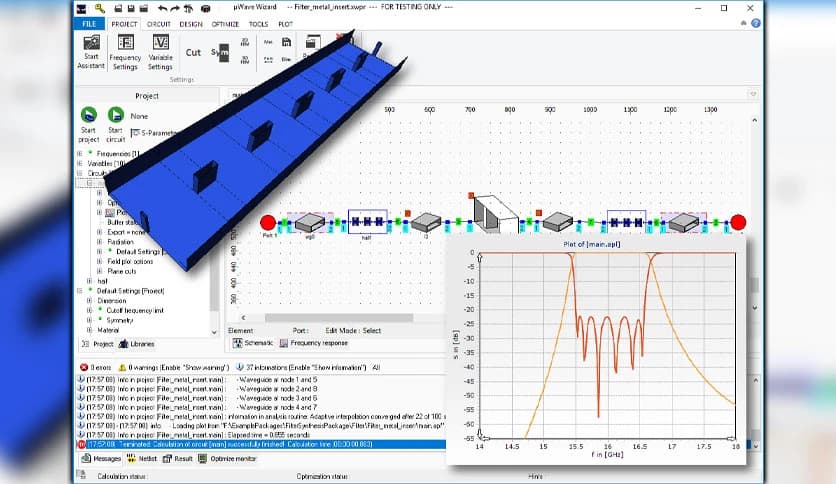This screenshot has width=836, height=484.
Task: Select the highlighted Terminated calculation message row
Action: (262, 444)
